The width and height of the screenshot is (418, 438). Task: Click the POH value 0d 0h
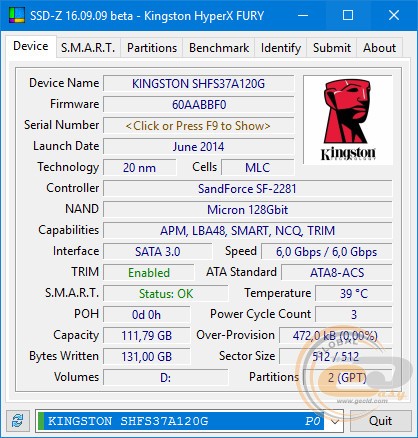[147, 315]
